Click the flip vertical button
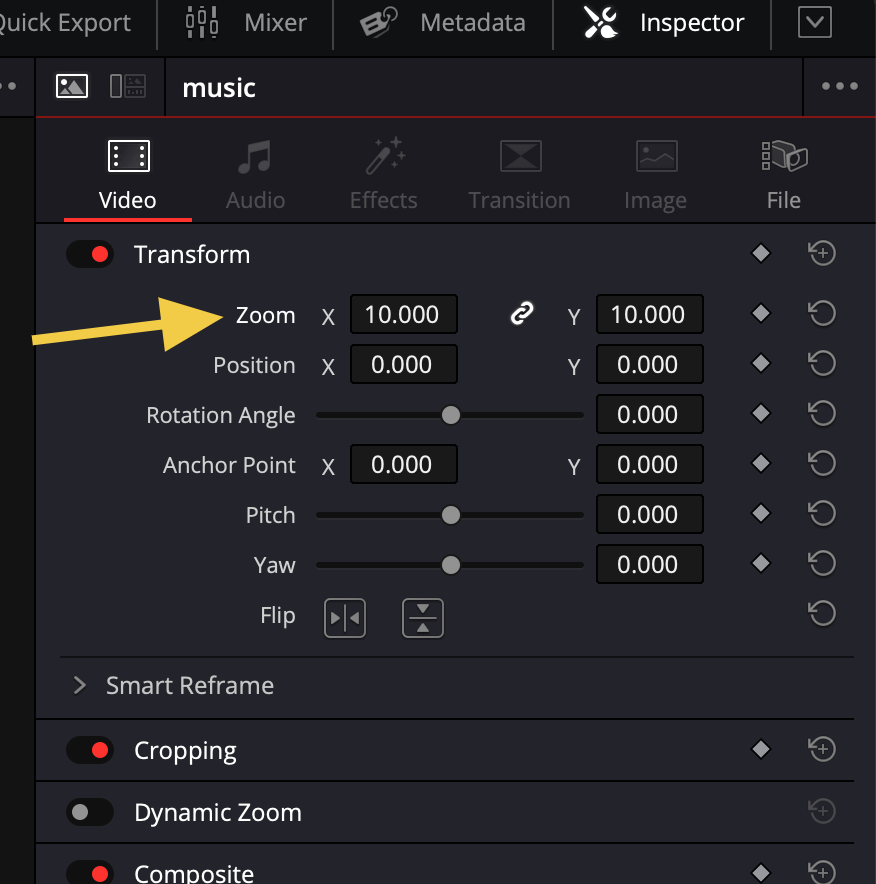The height and width of the screenshot is (884, 876). (423, 618)
